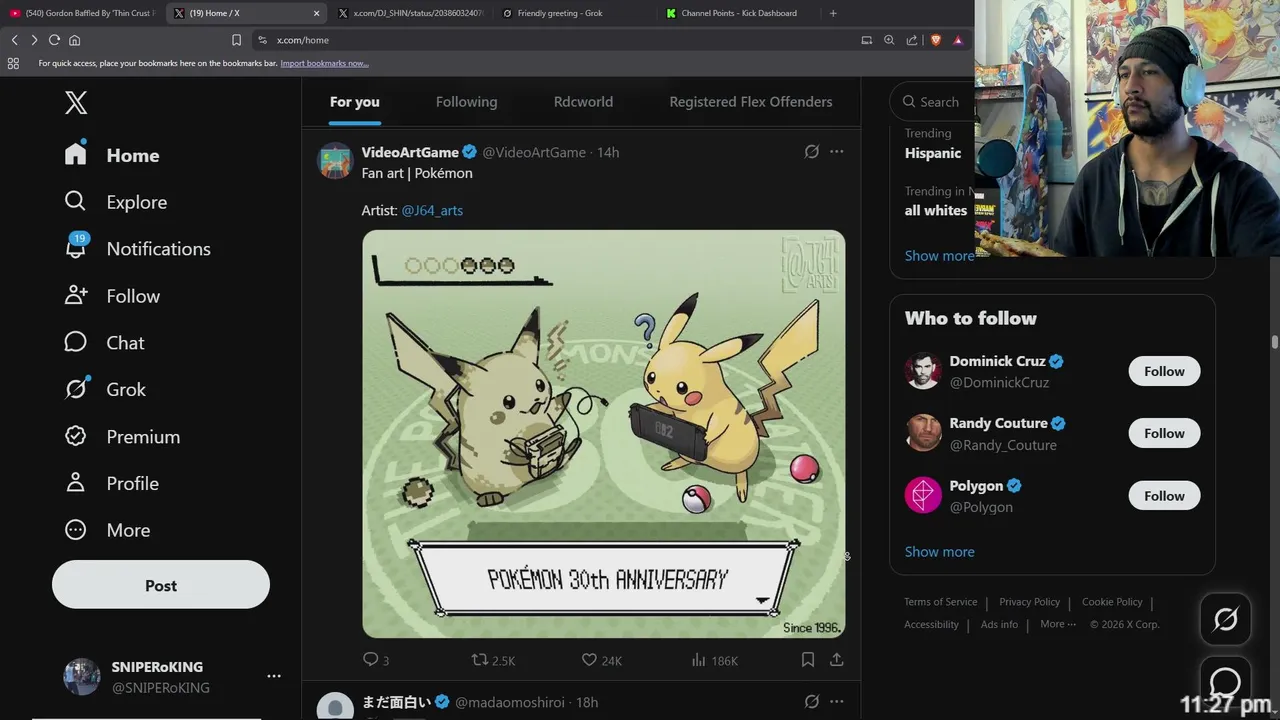Image resolution: width=1280 pixels, height=720 pixels.
Task: Switch to x.com/DJ_SHIN status browser tab
Action: (412, 13)
